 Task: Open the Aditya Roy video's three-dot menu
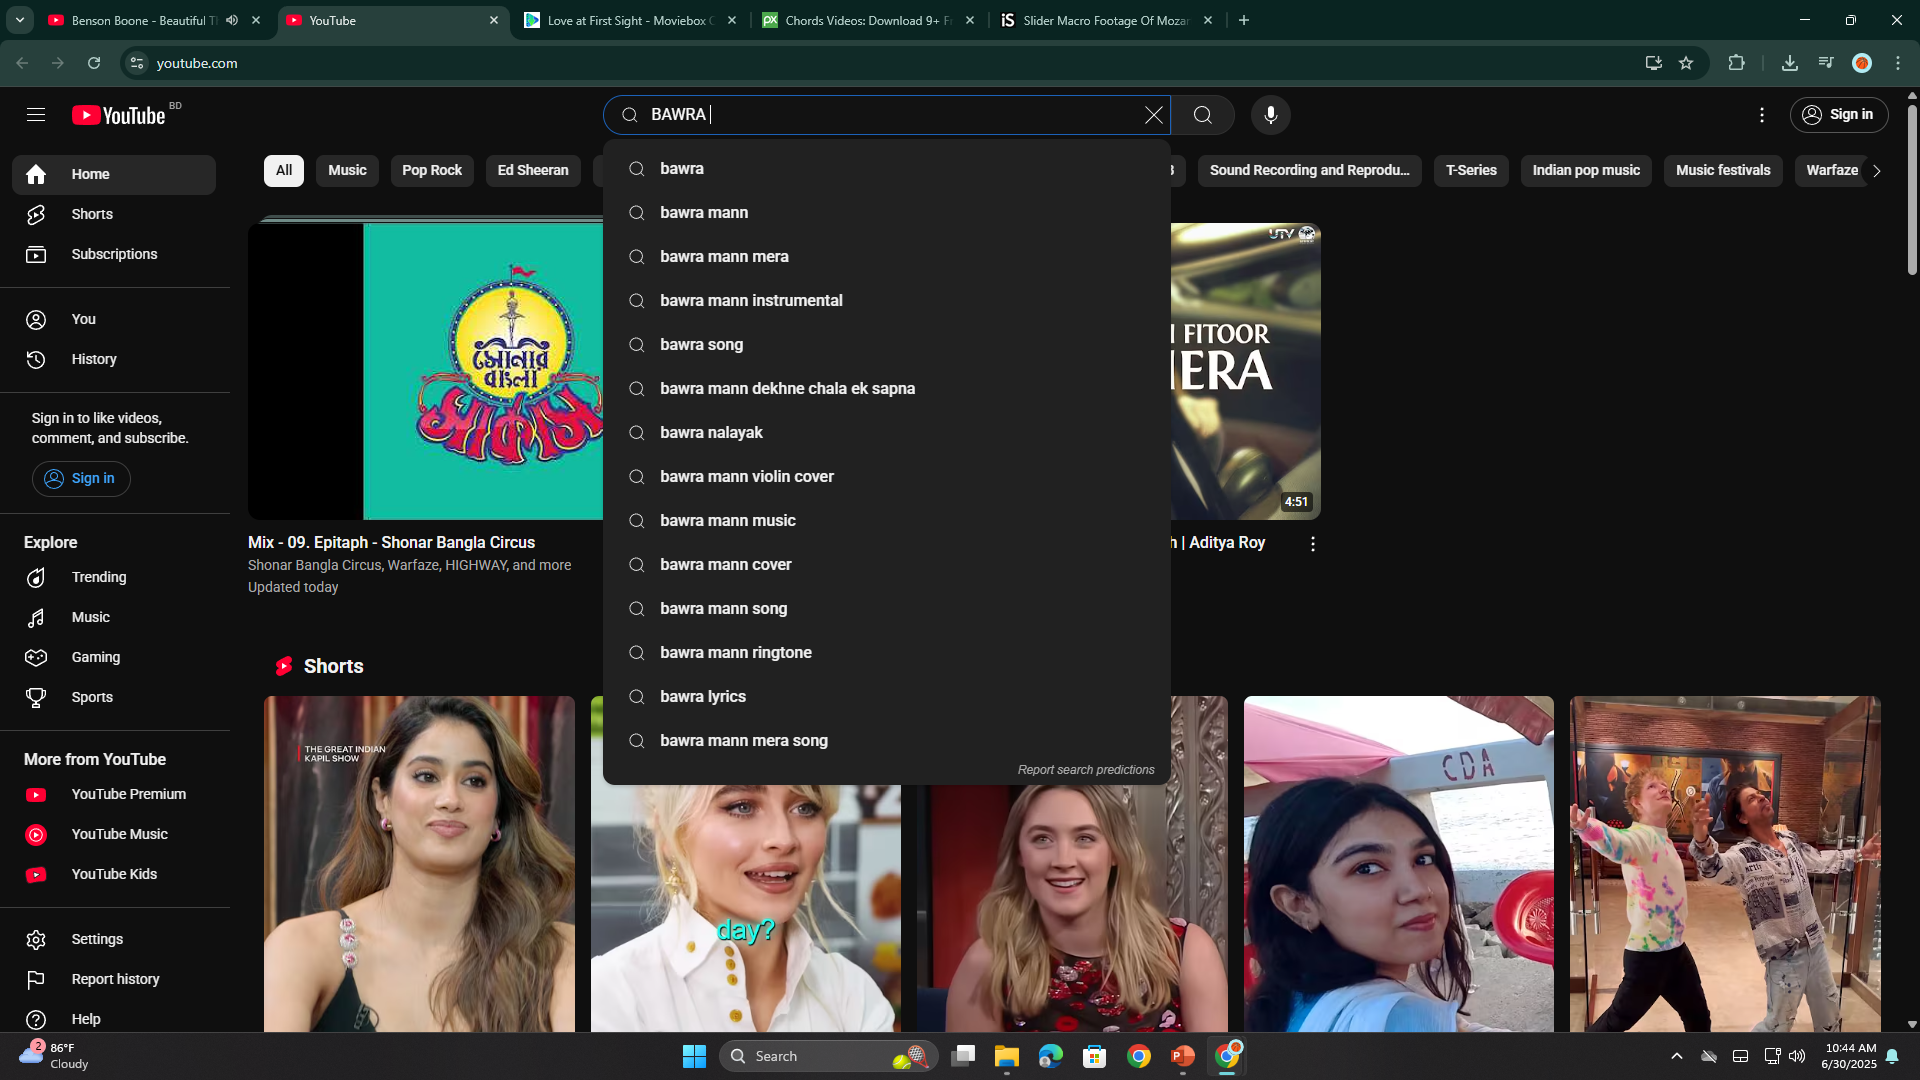[x=1313, y=544]
